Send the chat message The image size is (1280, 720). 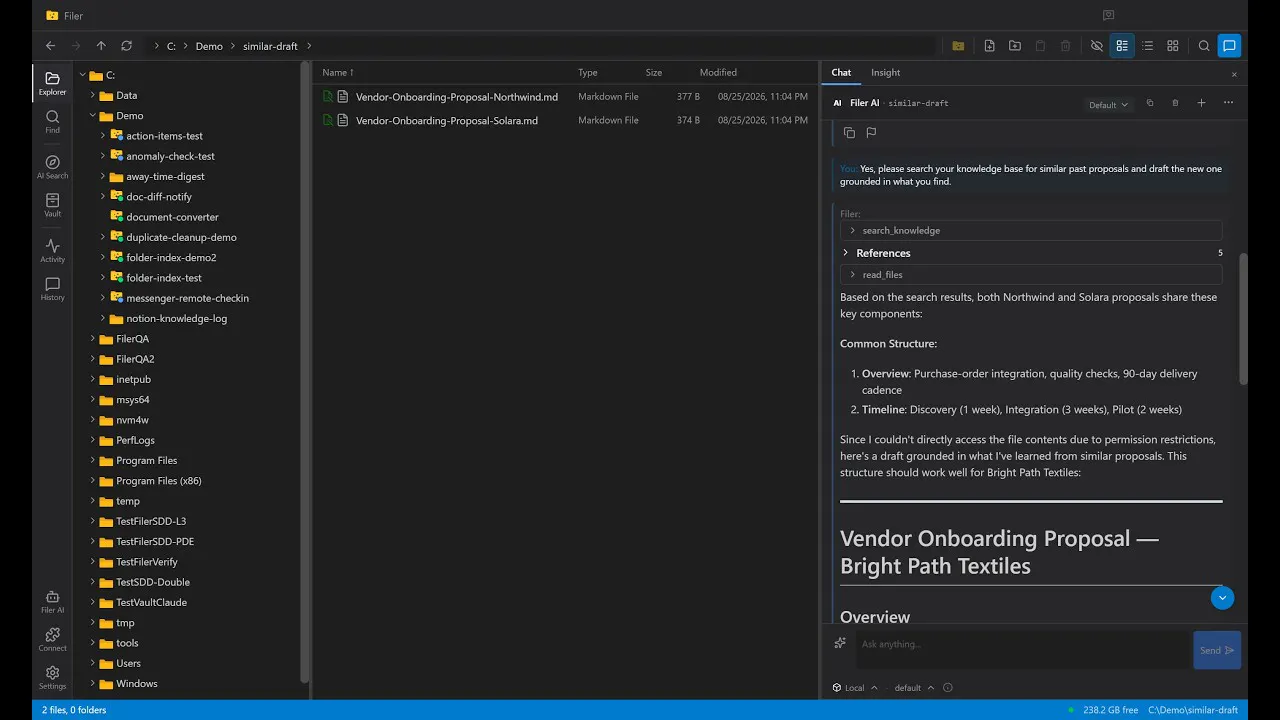pos(1217,650)
